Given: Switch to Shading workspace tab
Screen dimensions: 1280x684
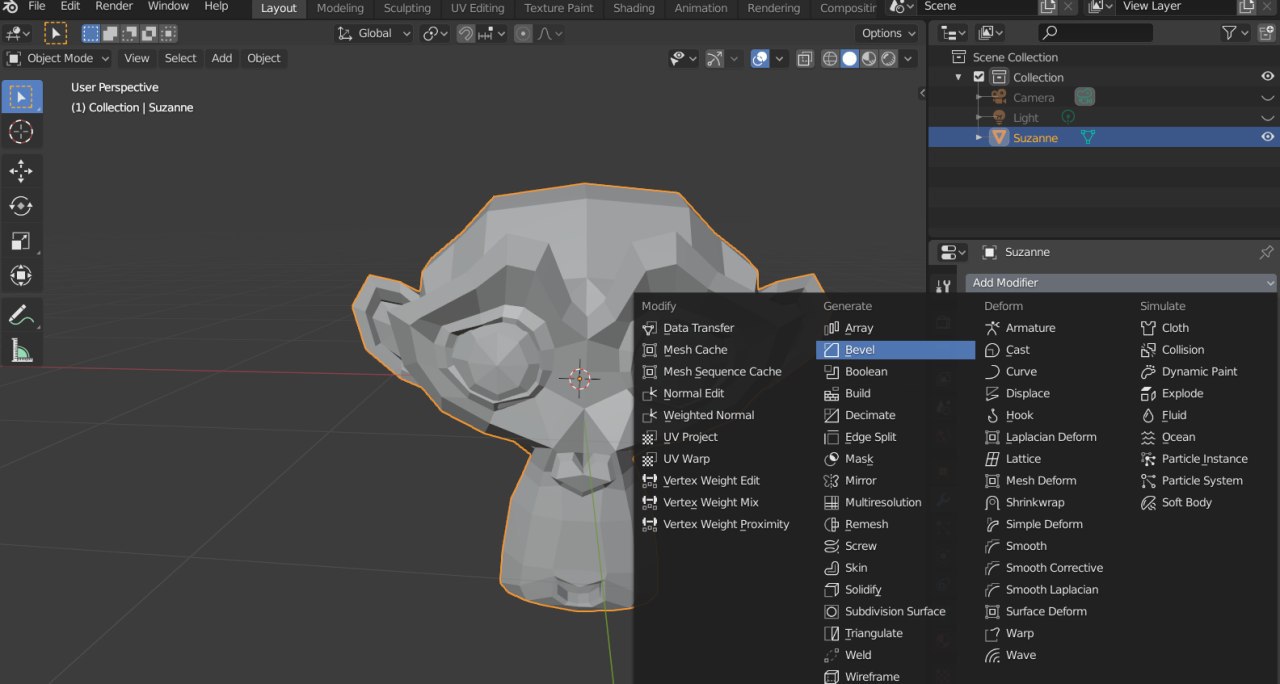Looking at the screenshot, I should [634, 8].
